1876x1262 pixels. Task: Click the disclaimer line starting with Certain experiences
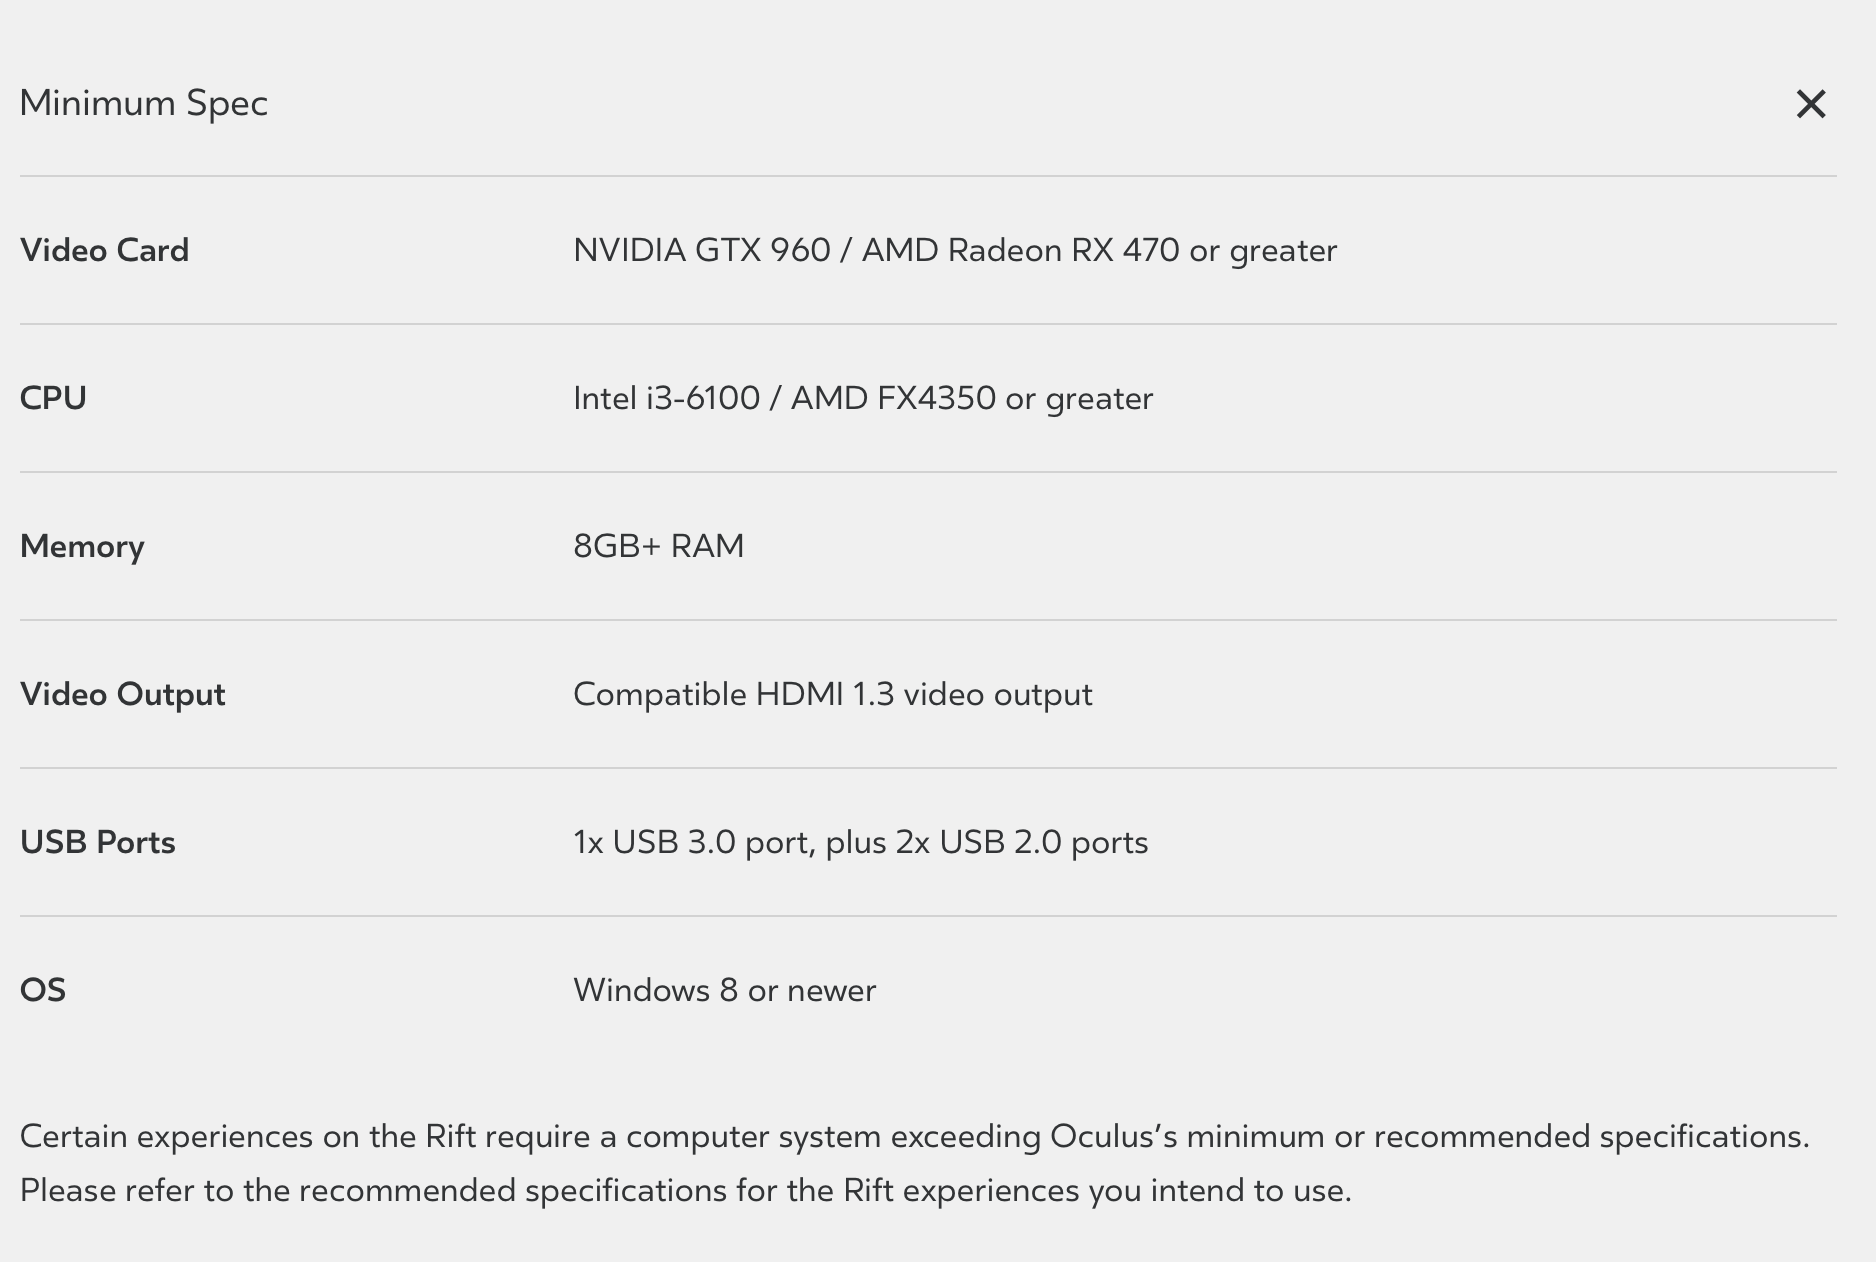[915, 1137]
